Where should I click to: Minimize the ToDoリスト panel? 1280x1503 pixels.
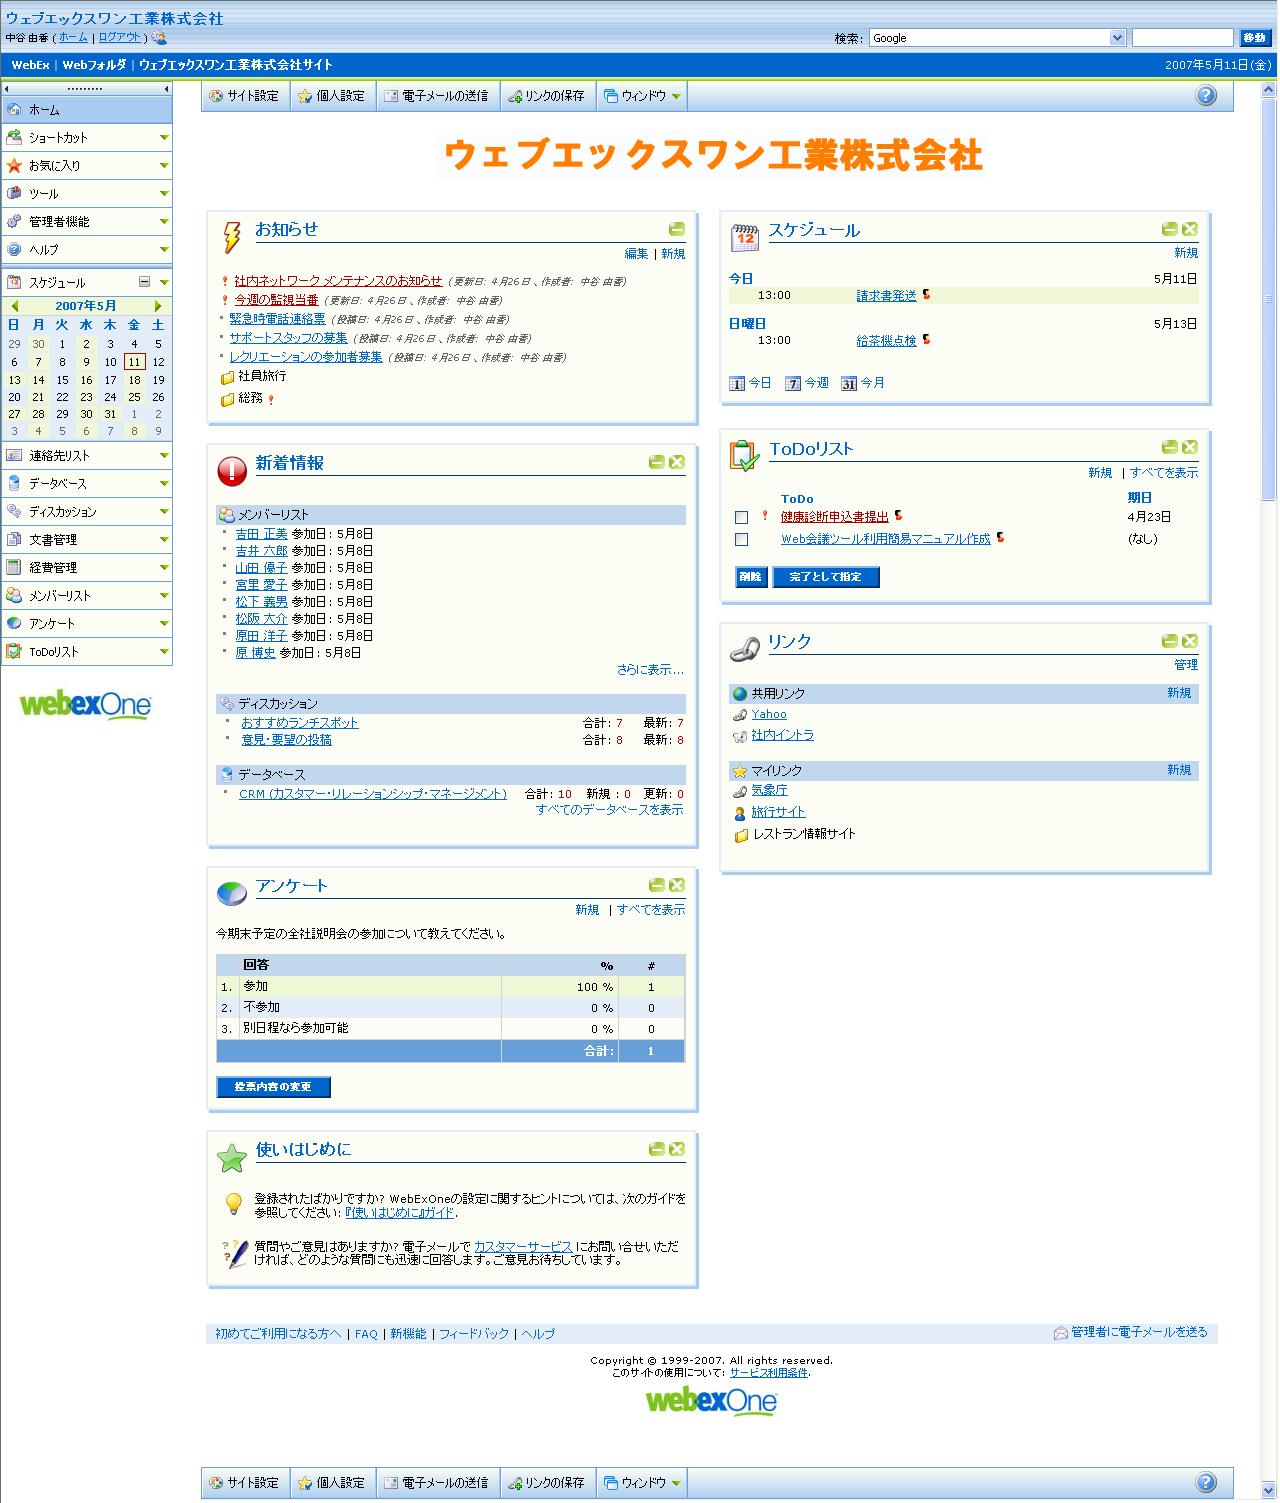click(1169, 447)
